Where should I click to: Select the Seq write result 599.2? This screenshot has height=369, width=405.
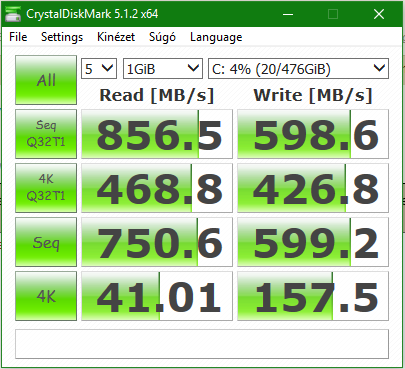pyautogui.click(x=313, y=242)
